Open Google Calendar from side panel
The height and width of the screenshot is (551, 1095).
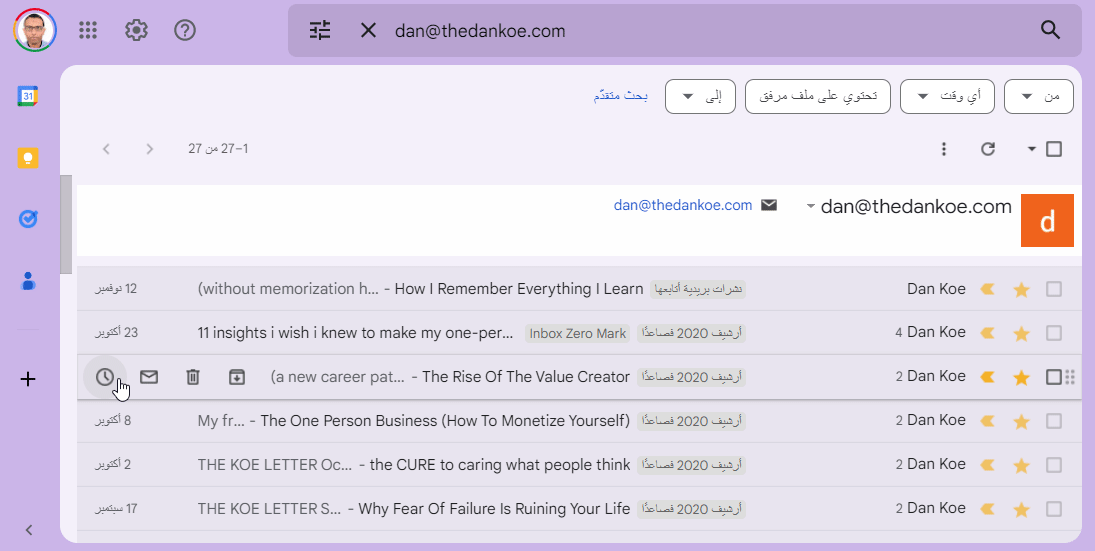coord(28,96)
